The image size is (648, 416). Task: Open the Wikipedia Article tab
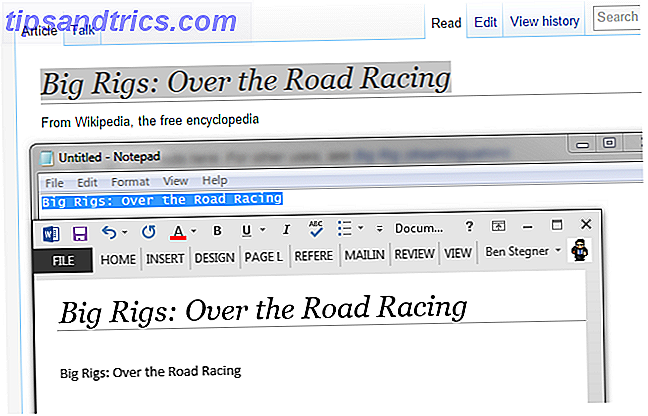[39, 31]
